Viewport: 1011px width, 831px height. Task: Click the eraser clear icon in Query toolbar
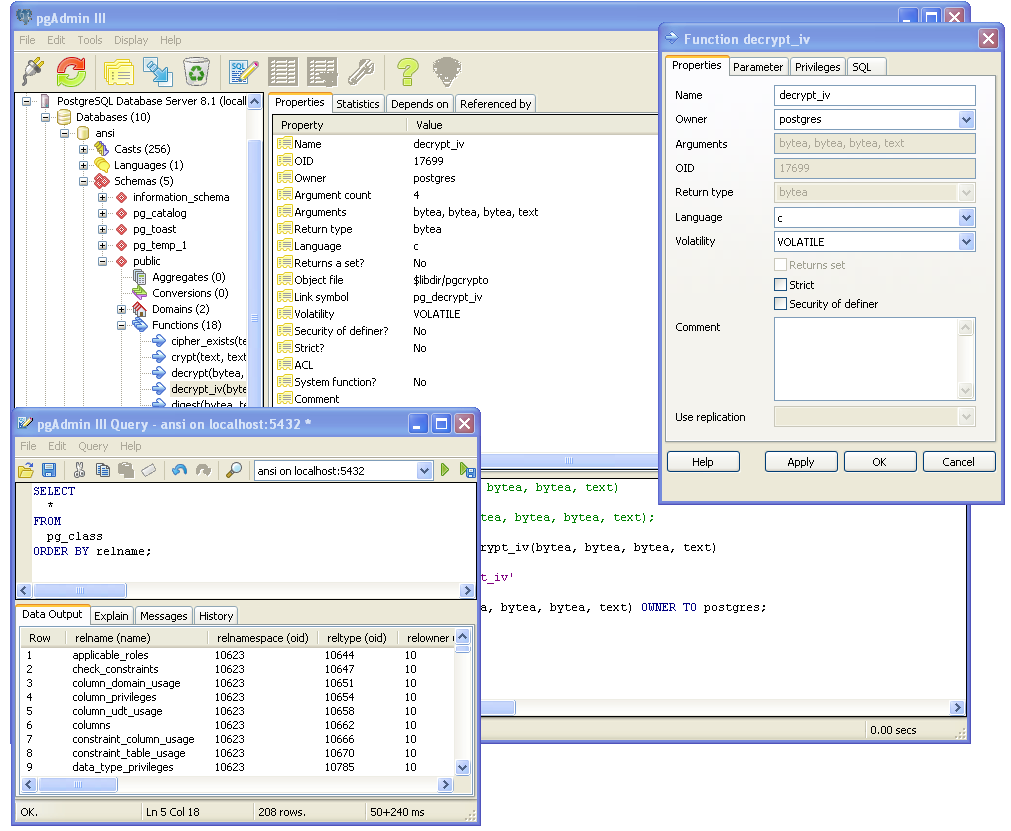(x=149, y=470)
